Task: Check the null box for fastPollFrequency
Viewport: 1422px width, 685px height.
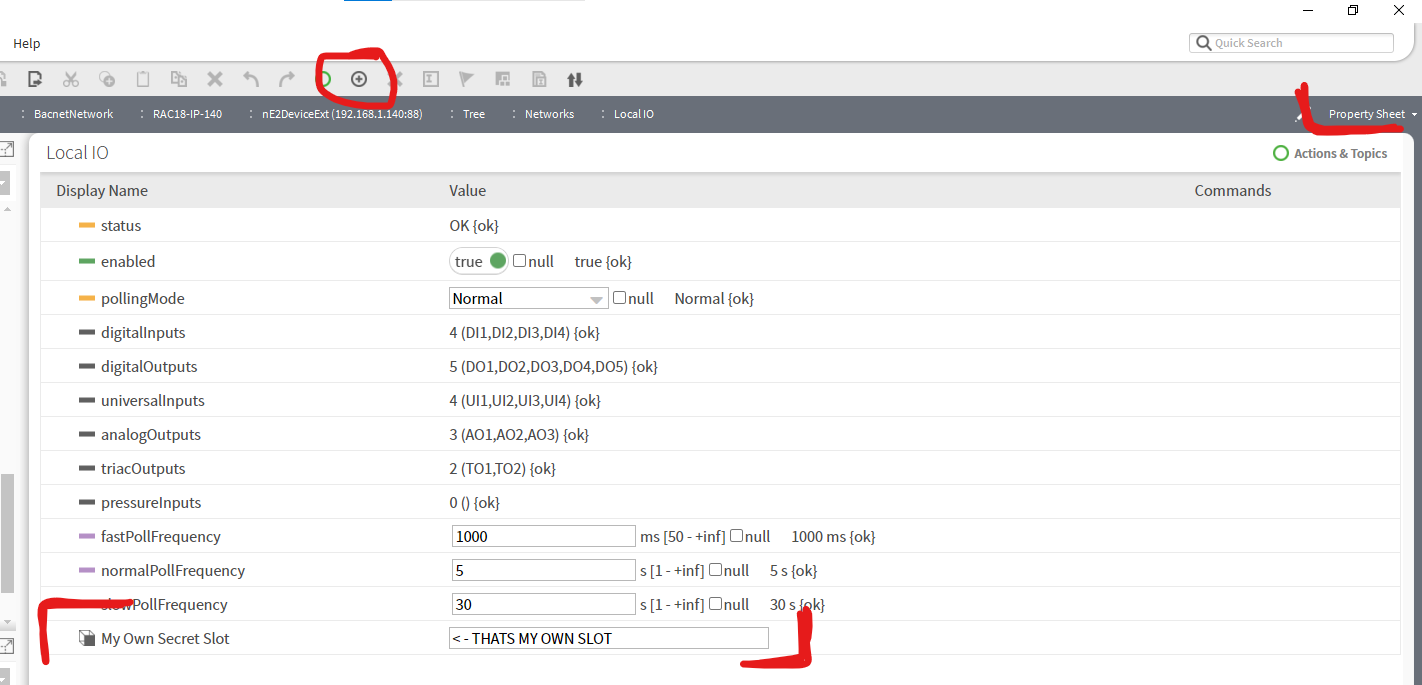Action: (x=737, y=536)
